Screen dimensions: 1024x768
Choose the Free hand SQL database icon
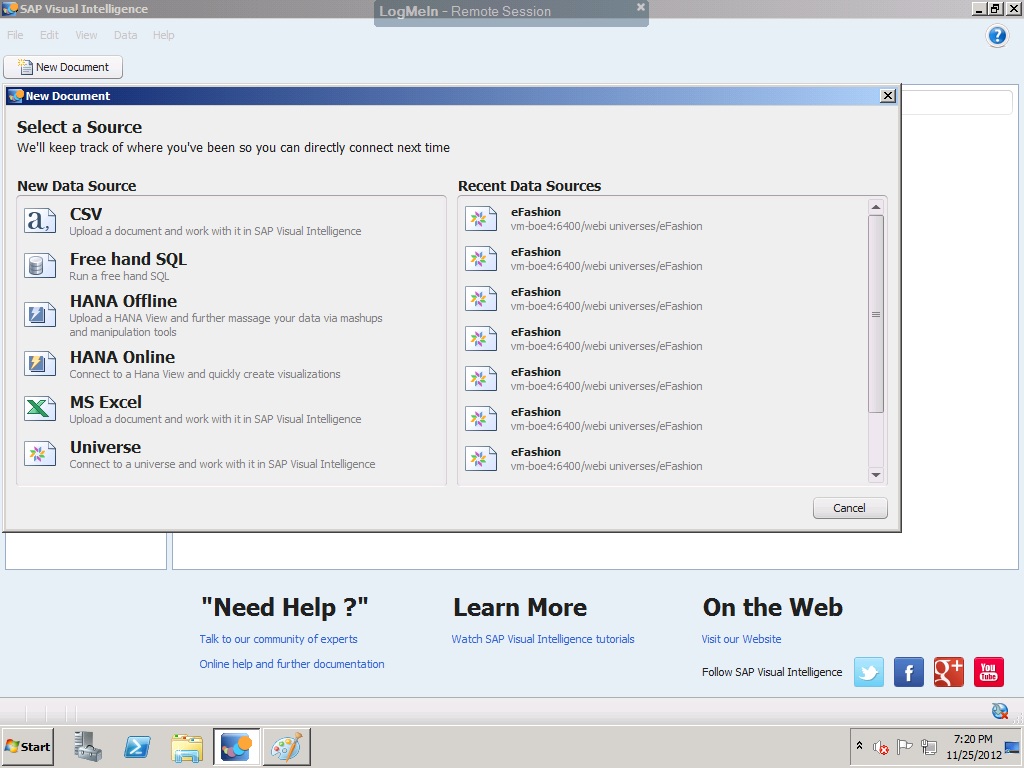[40, 266]
